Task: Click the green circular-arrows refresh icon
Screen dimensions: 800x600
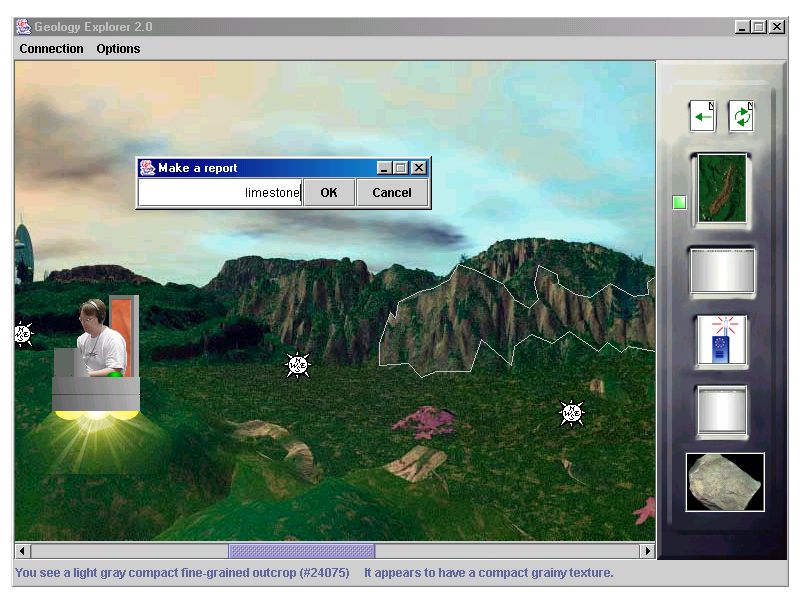Action: 741,116
